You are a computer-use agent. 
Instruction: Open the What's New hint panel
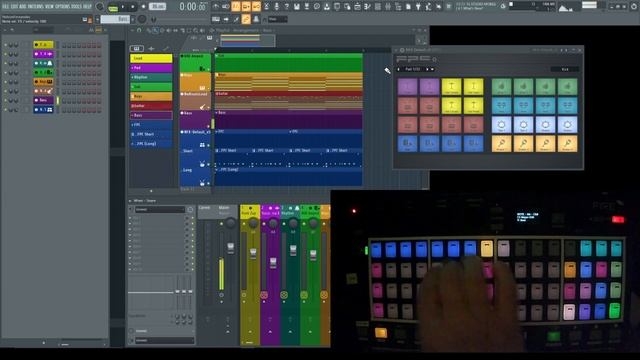pyautogui.click(x=476, y=6)
